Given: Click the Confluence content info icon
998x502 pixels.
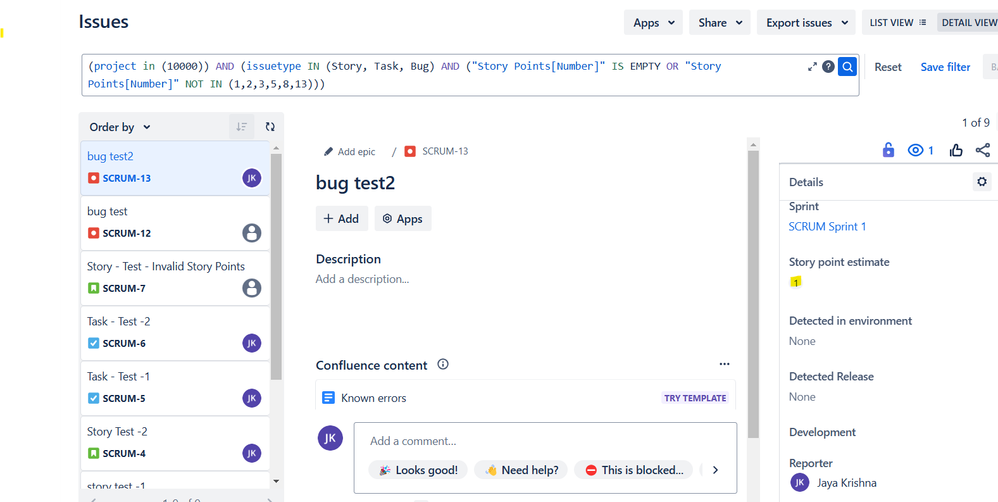Looking at the screenshot, I should coord(443,365).
